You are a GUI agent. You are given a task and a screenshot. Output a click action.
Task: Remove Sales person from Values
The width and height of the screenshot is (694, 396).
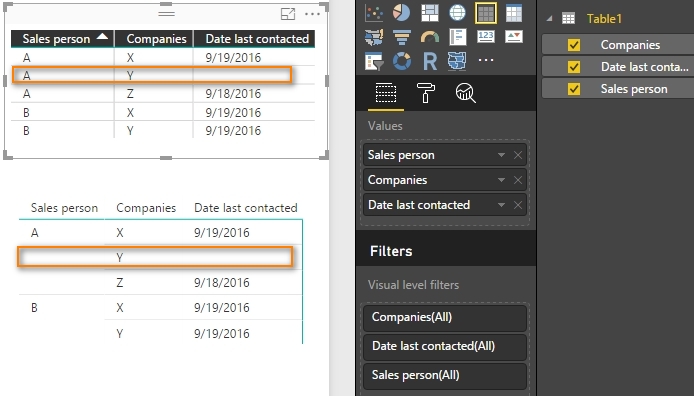click(518, 155)
